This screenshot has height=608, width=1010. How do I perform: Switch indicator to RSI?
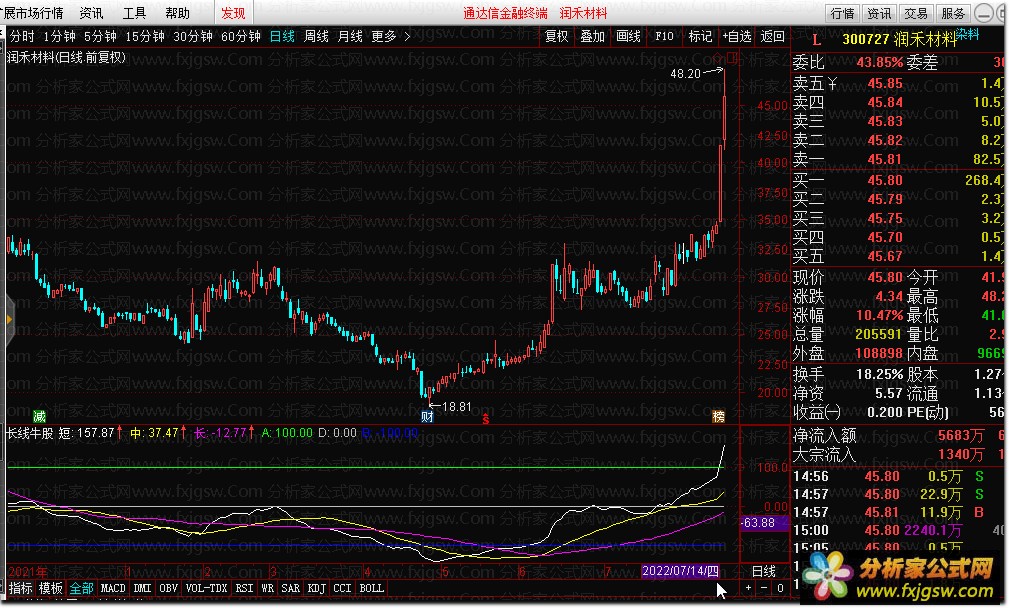(x=244, y=588)
